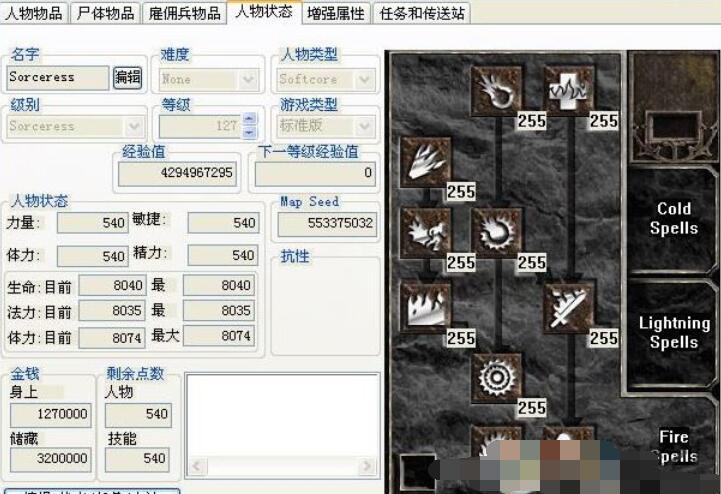Click Warmth's 255 skill level
This screenshot has height=494, width=721.
tap(604, 121)
